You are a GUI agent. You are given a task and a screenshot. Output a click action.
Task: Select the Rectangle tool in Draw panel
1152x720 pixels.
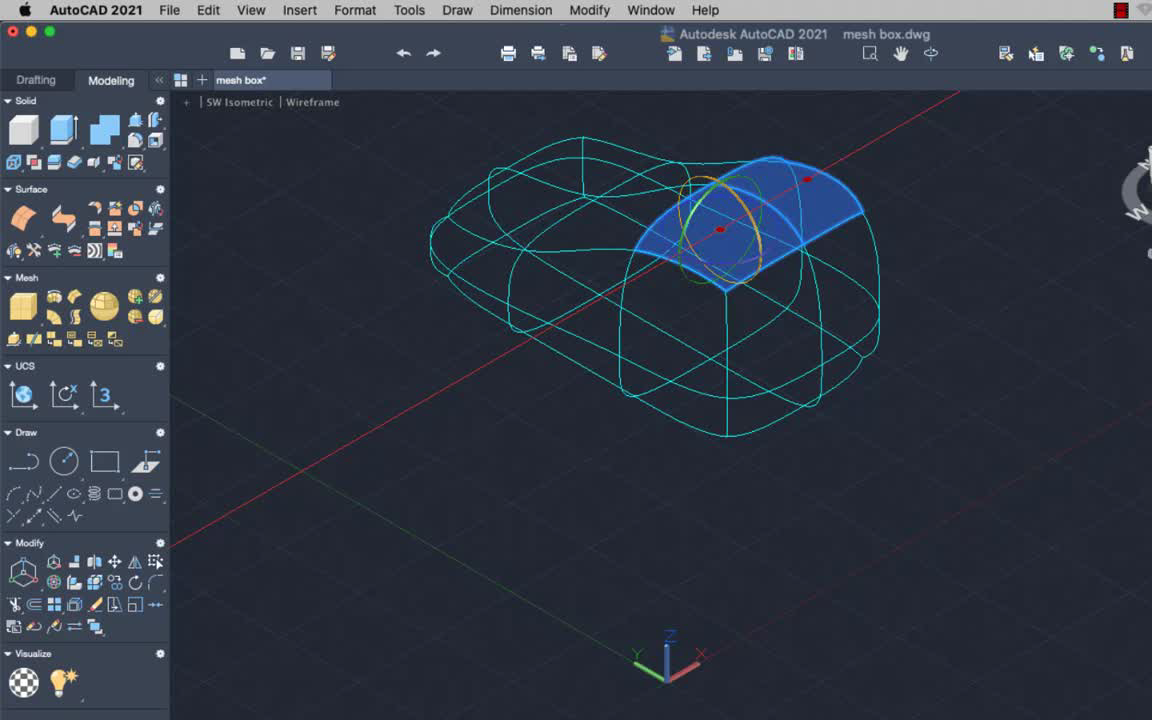(x=105, y=459)
